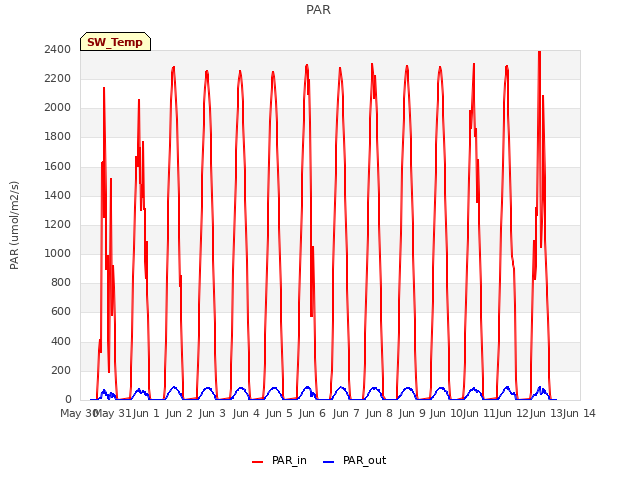The height and width of the screenshot is (480, 640).
Task: Click the Jun 2 x-axis date label
Action: (x=179, y=413)
